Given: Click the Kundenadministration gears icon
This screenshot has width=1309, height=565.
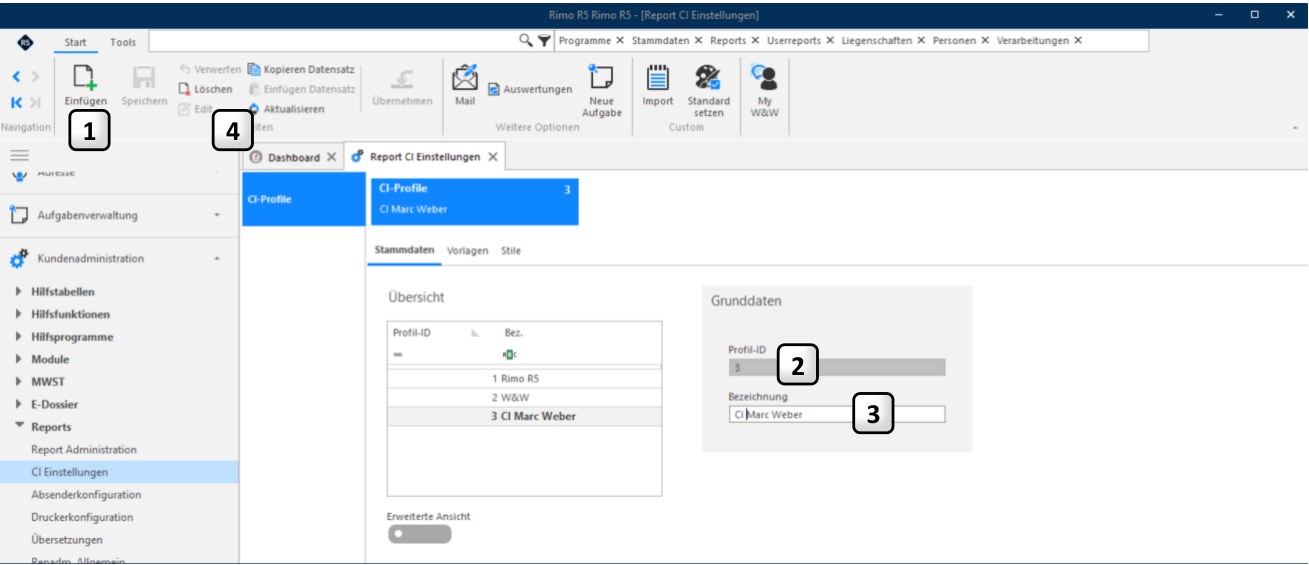Looking at the screenshot, I should pos(19,259).
